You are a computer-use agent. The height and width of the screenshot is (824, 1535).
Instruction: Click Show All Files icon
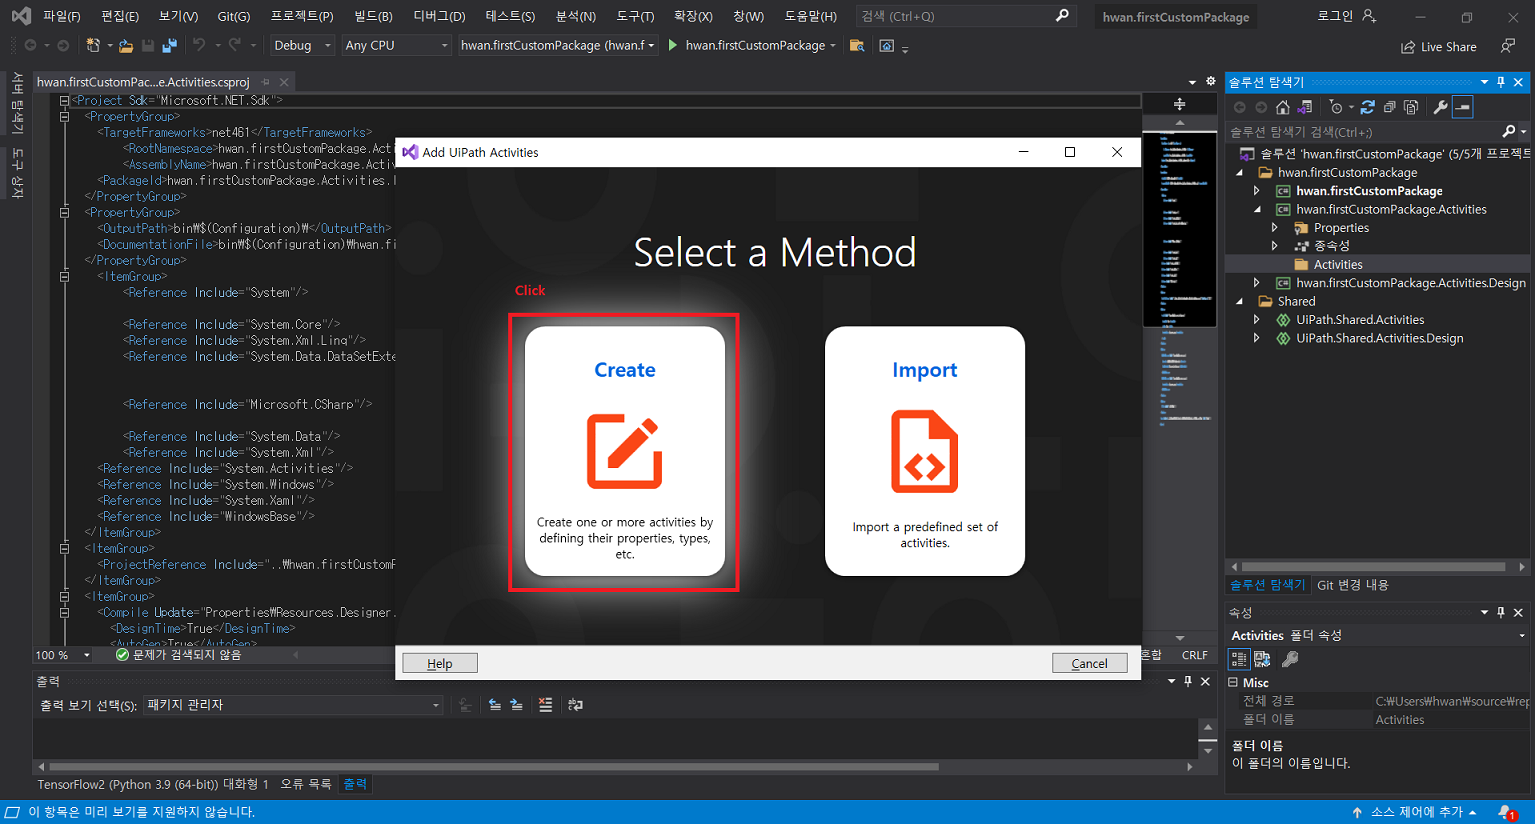click(1411, 107)
